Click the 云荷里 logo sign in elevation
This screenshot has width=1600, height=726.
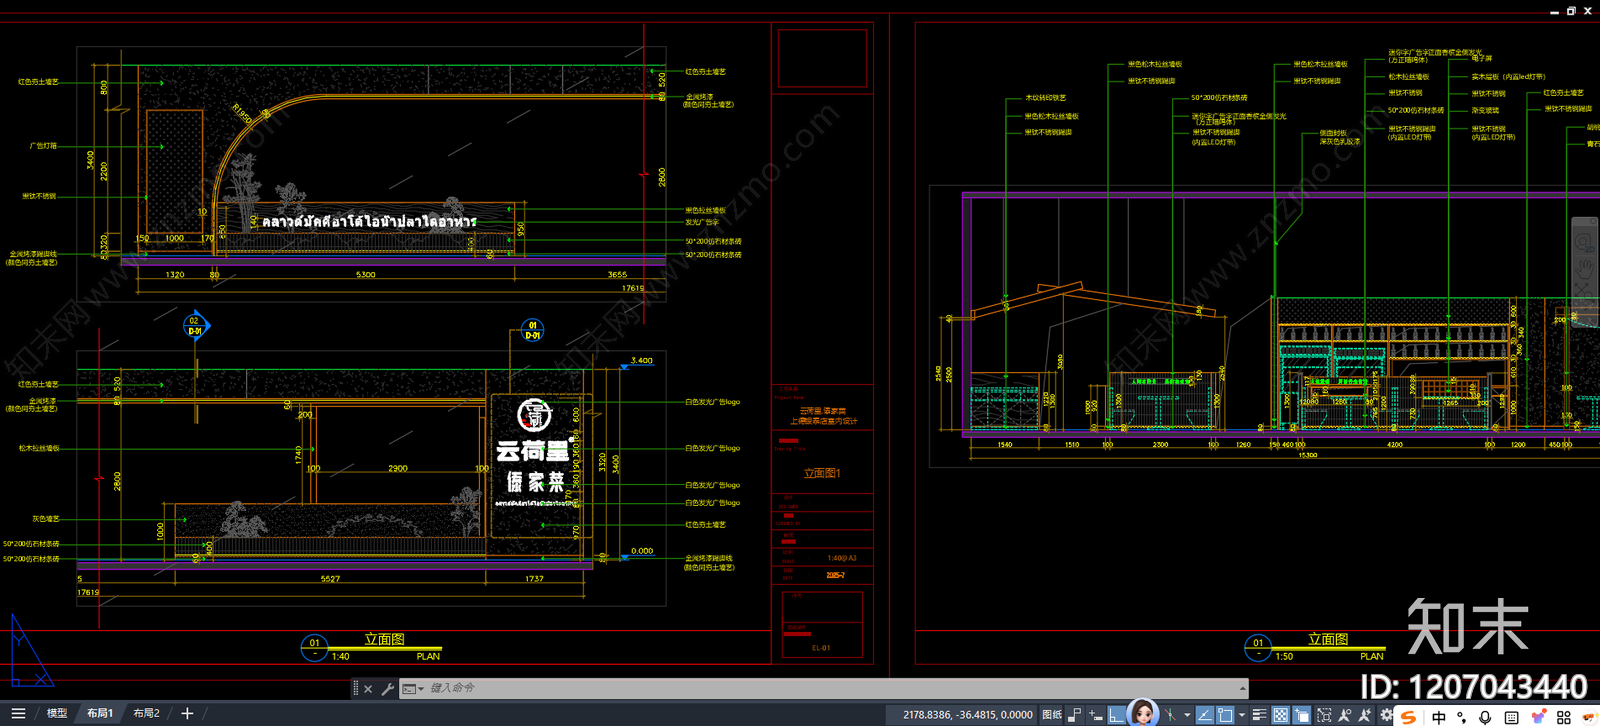(536, 453)
